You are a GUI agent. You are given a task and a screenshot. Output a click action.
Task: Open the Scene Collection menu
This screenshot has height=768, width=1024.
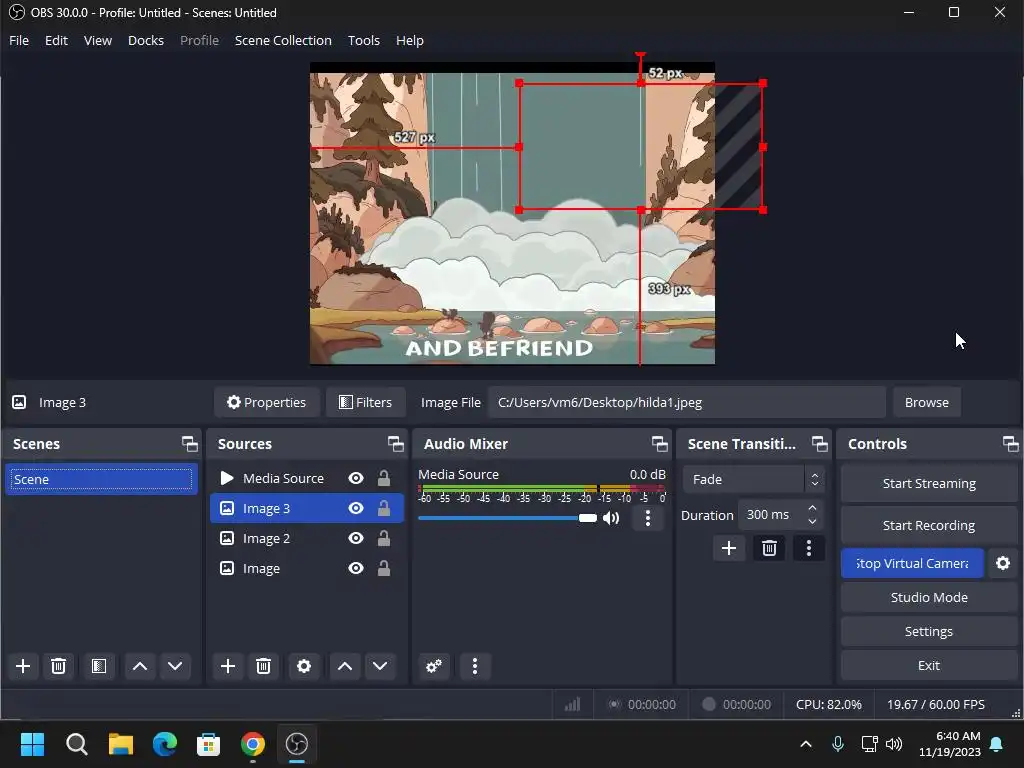tap(283, 40)
